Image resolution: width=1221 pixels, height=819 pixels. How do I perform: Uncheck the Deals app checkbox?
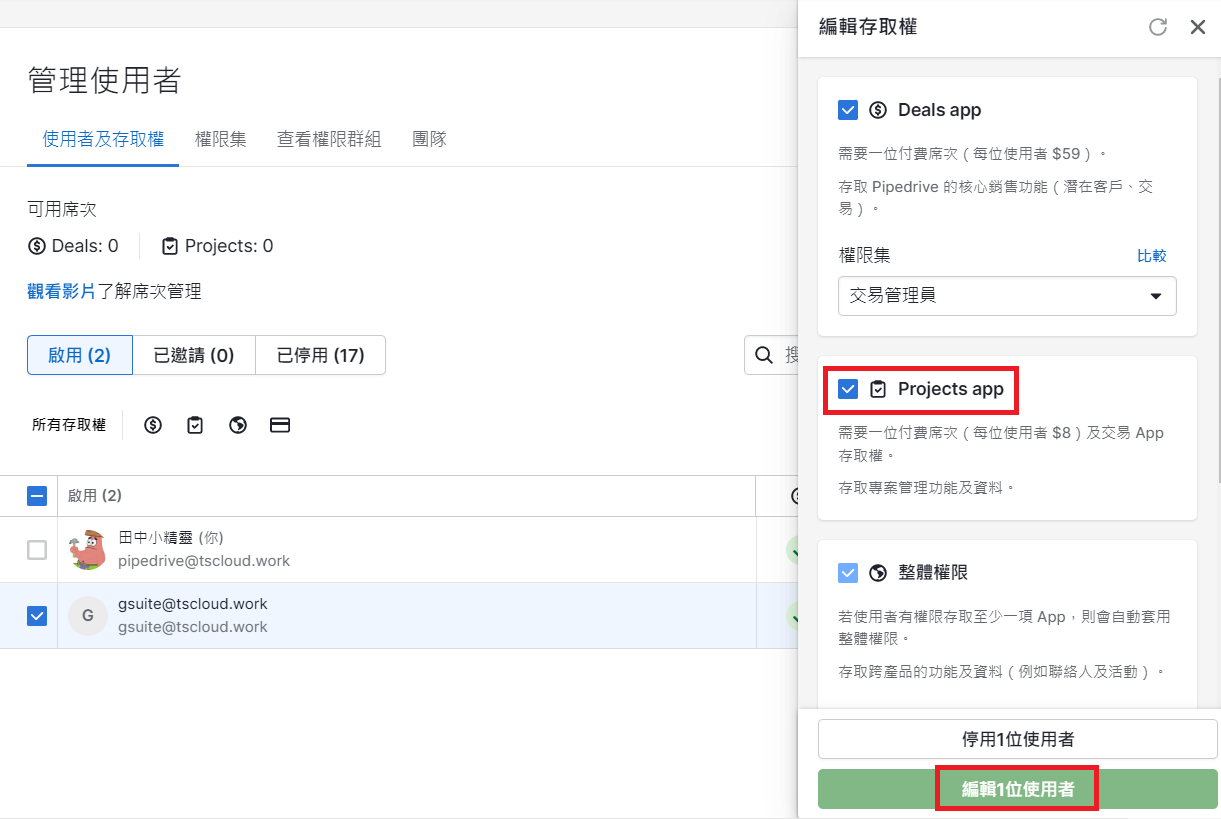848,110
